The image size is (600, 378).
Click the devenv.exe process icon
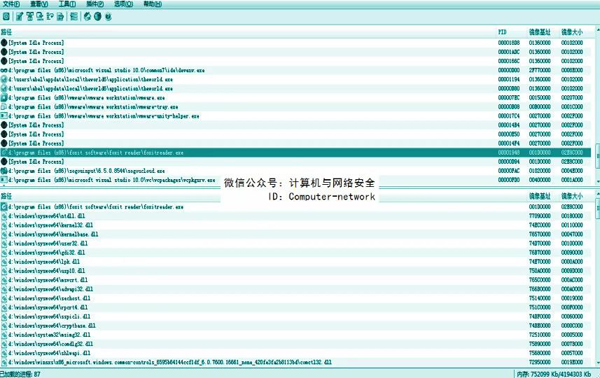[x=4, y=70]
